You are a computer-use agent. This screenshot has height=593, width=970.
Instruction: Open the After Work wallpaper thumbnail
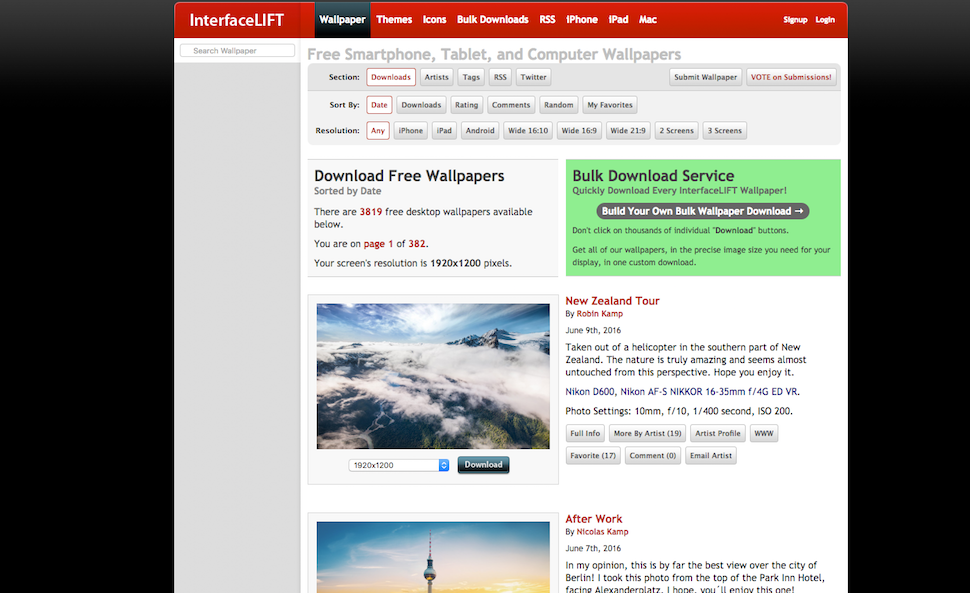(433, 557)
